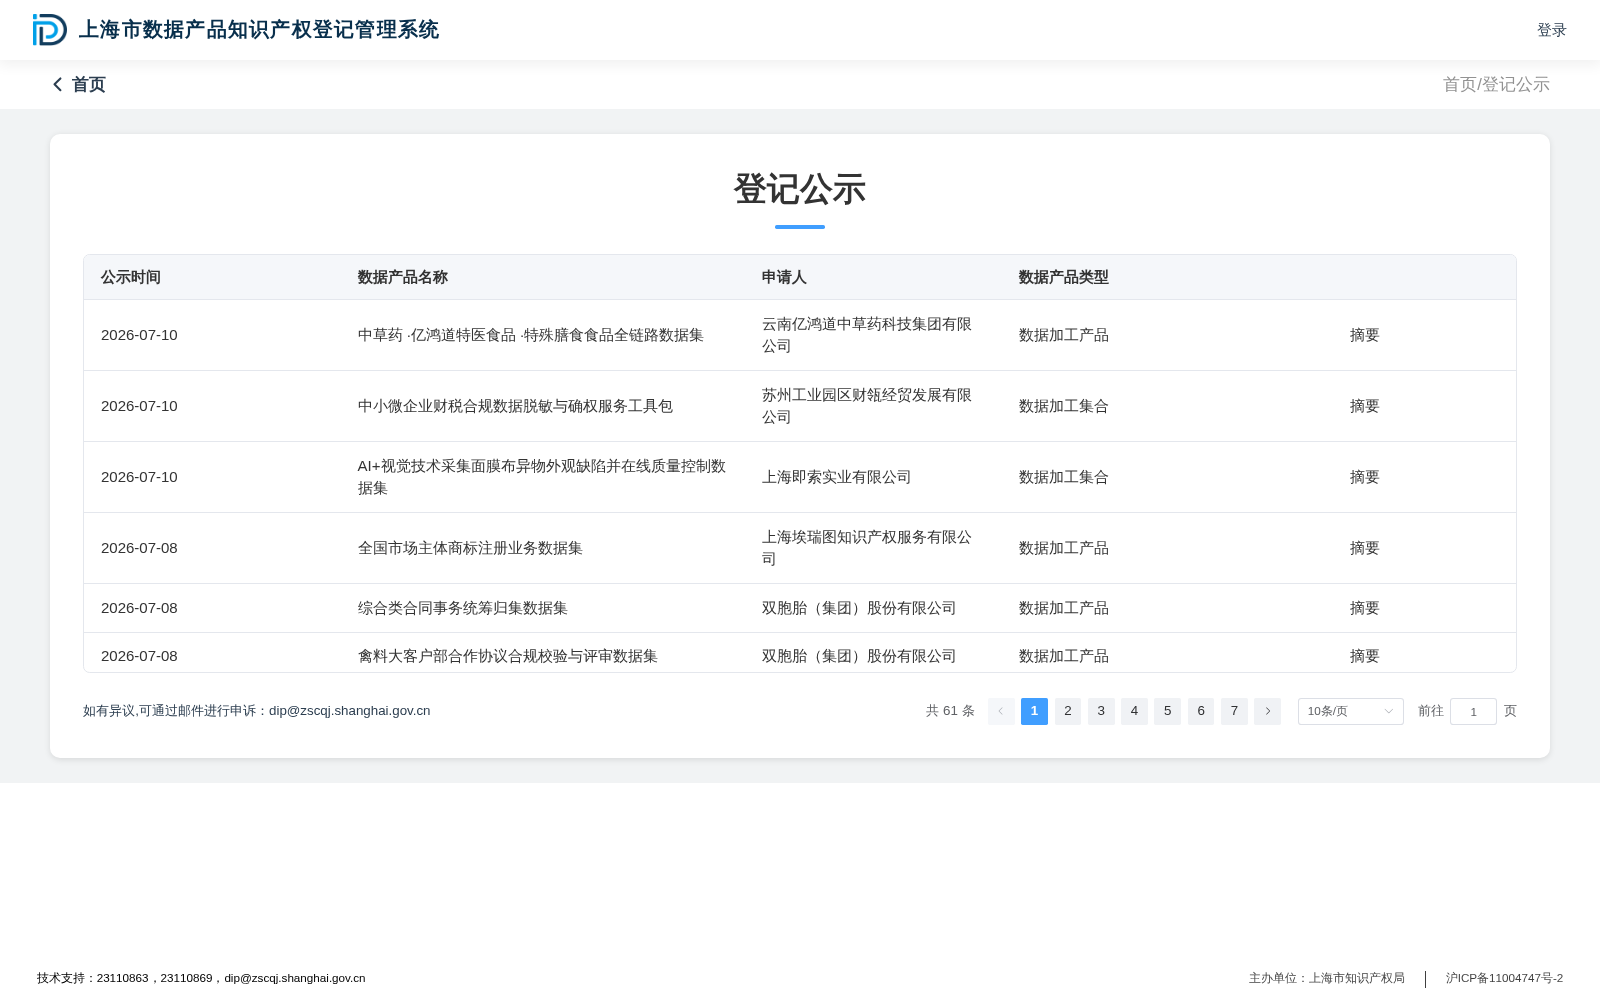1600x1000 pixels.
Task: Click the 数据产品名称 column header
Action: point(403,277)
